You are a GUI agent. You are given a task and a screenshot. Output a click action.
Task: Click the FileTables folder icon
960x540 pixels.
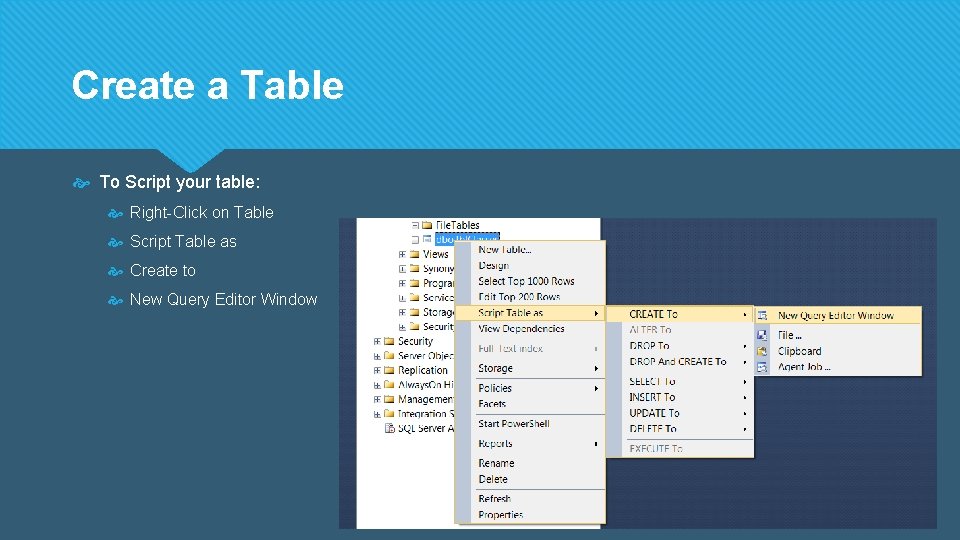(427, 225)
